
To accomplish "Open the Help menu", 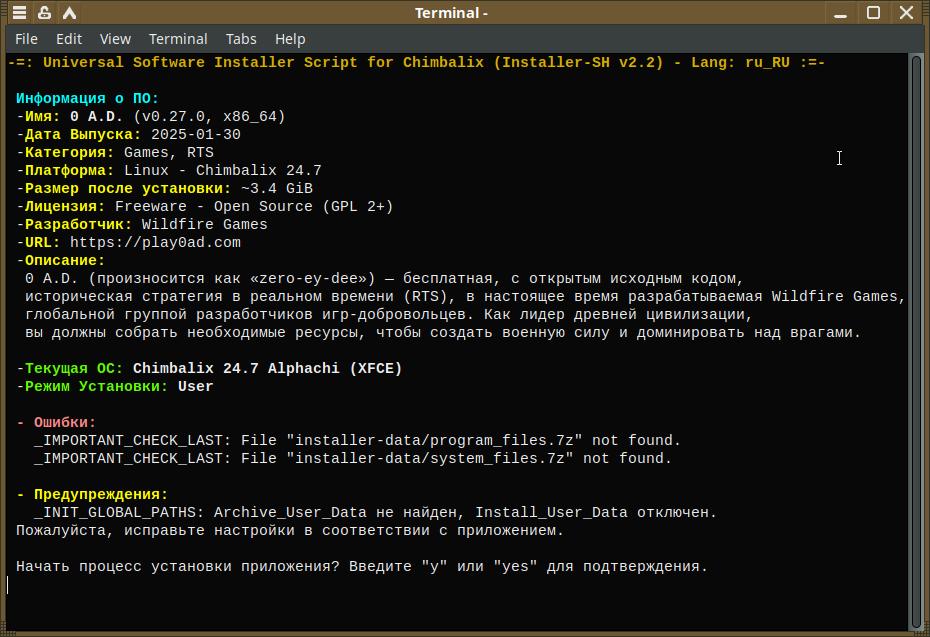I will (290, 39).
